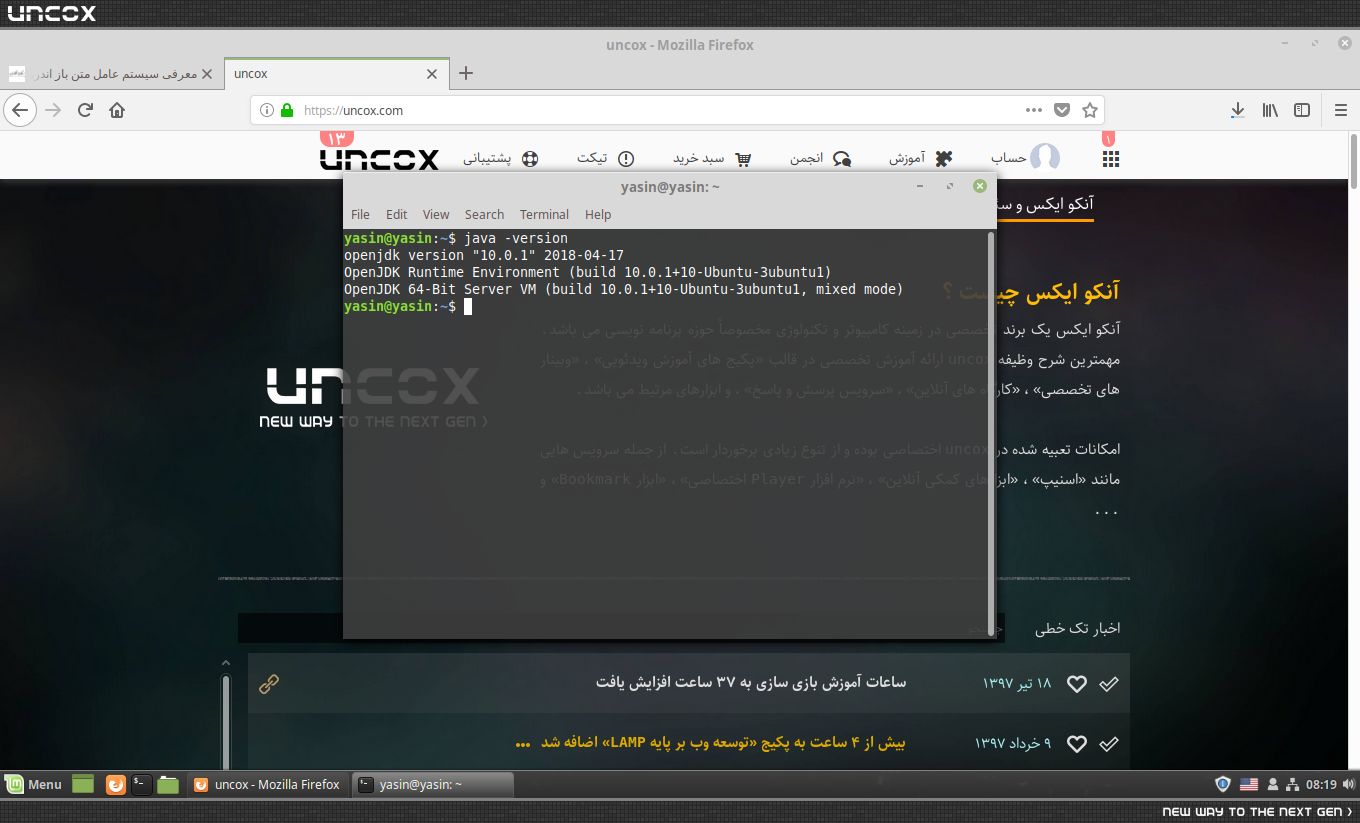Close the first Persian-titled browser tab
Viewport: 1360px width, 823px height.
(207, 74)
